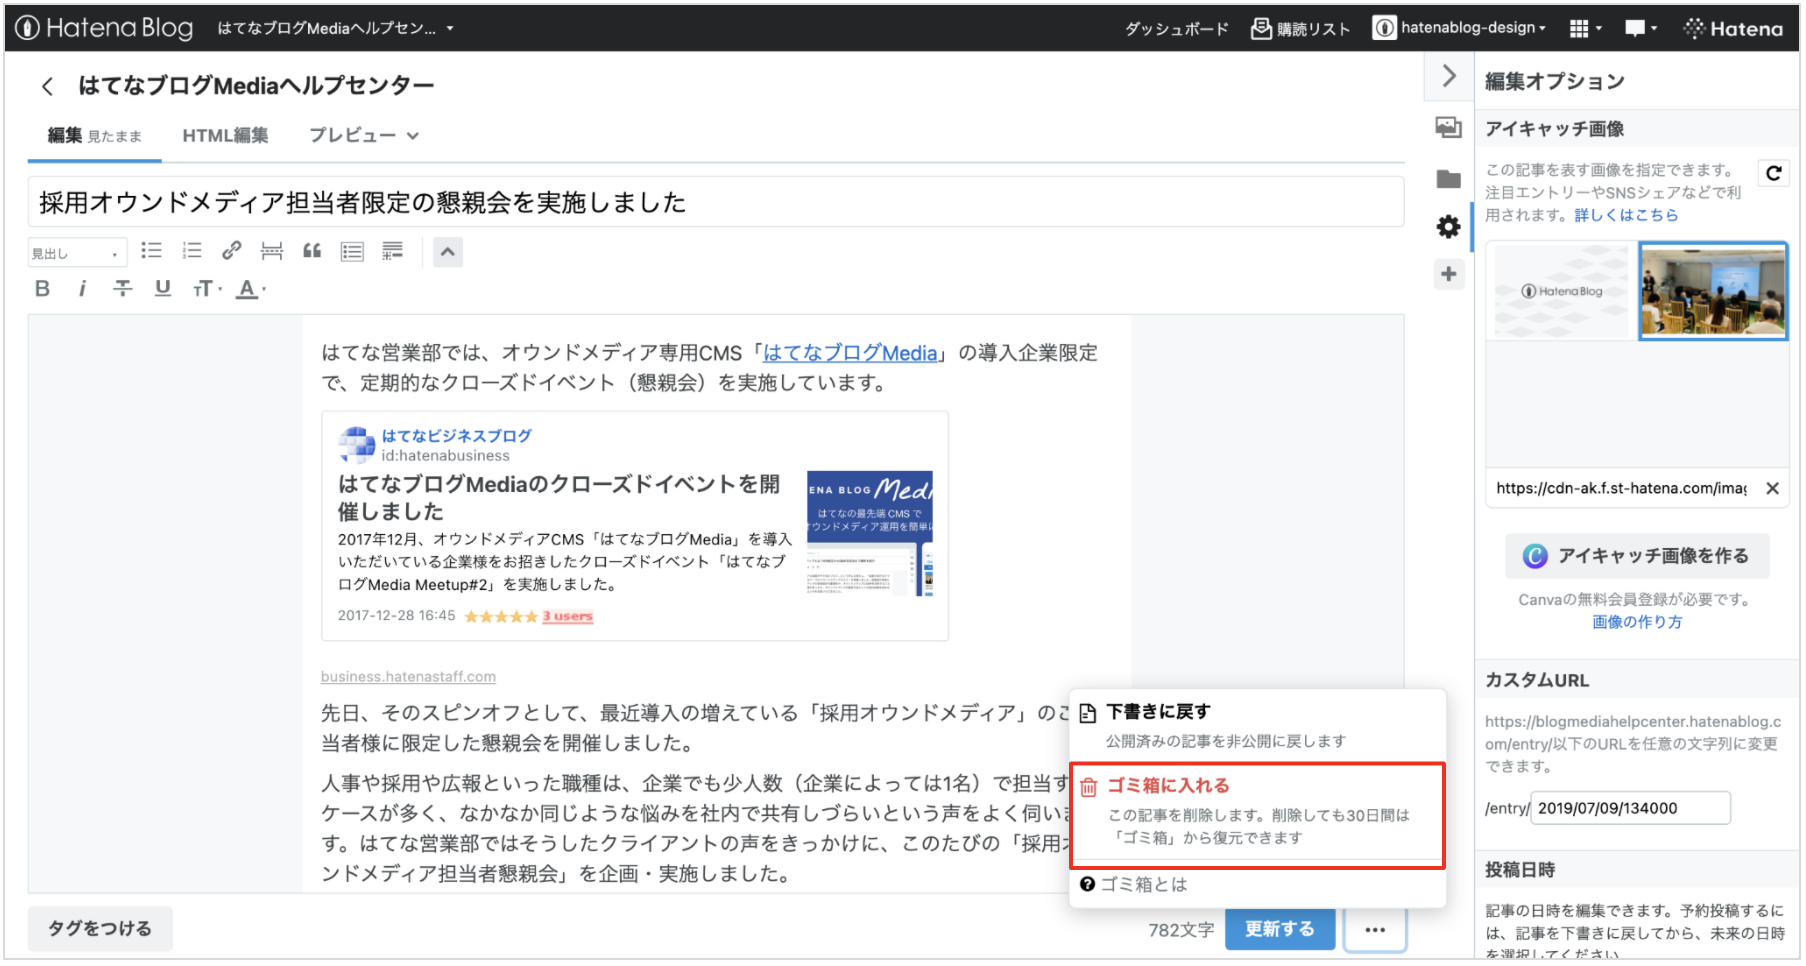Open the notifications speech bubble menu
1806x966 pixels.
pyautogui.click(x=1640, y=29)
